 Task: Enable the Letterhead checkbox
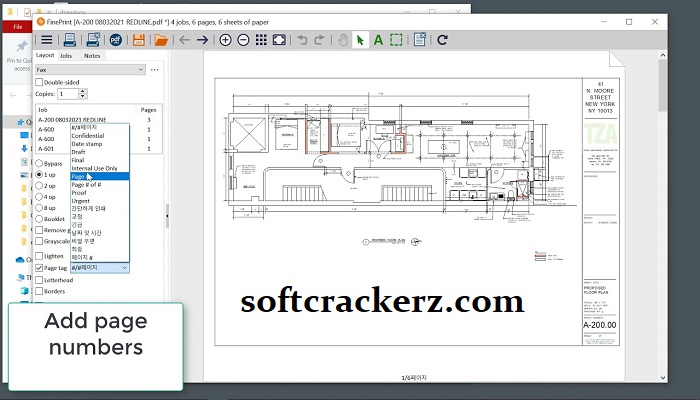tap(39, 280)
